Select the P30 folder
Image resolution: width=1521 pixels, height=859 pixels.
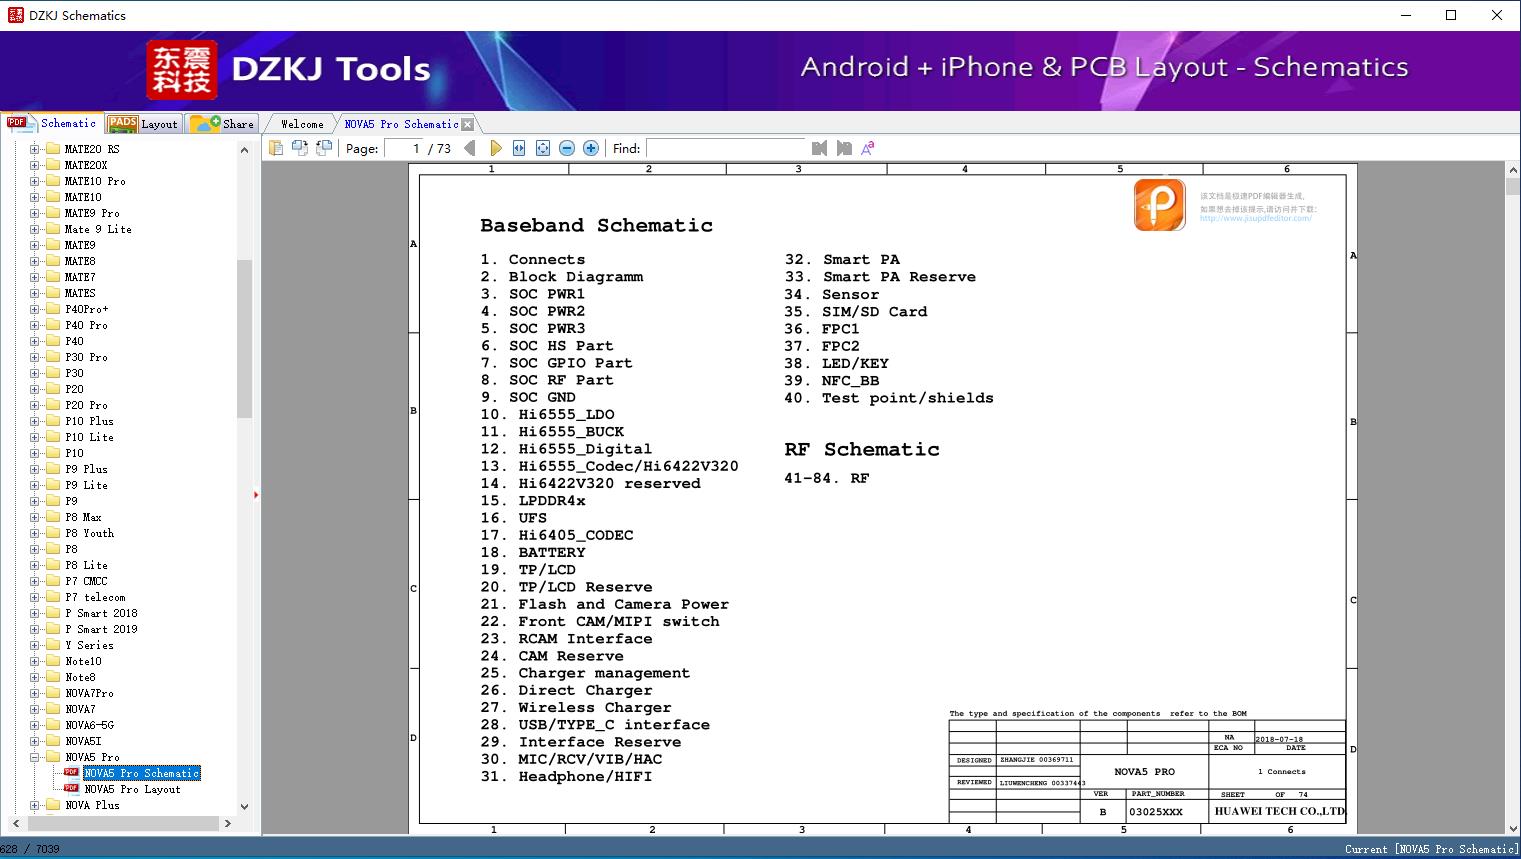click(75, 373)
